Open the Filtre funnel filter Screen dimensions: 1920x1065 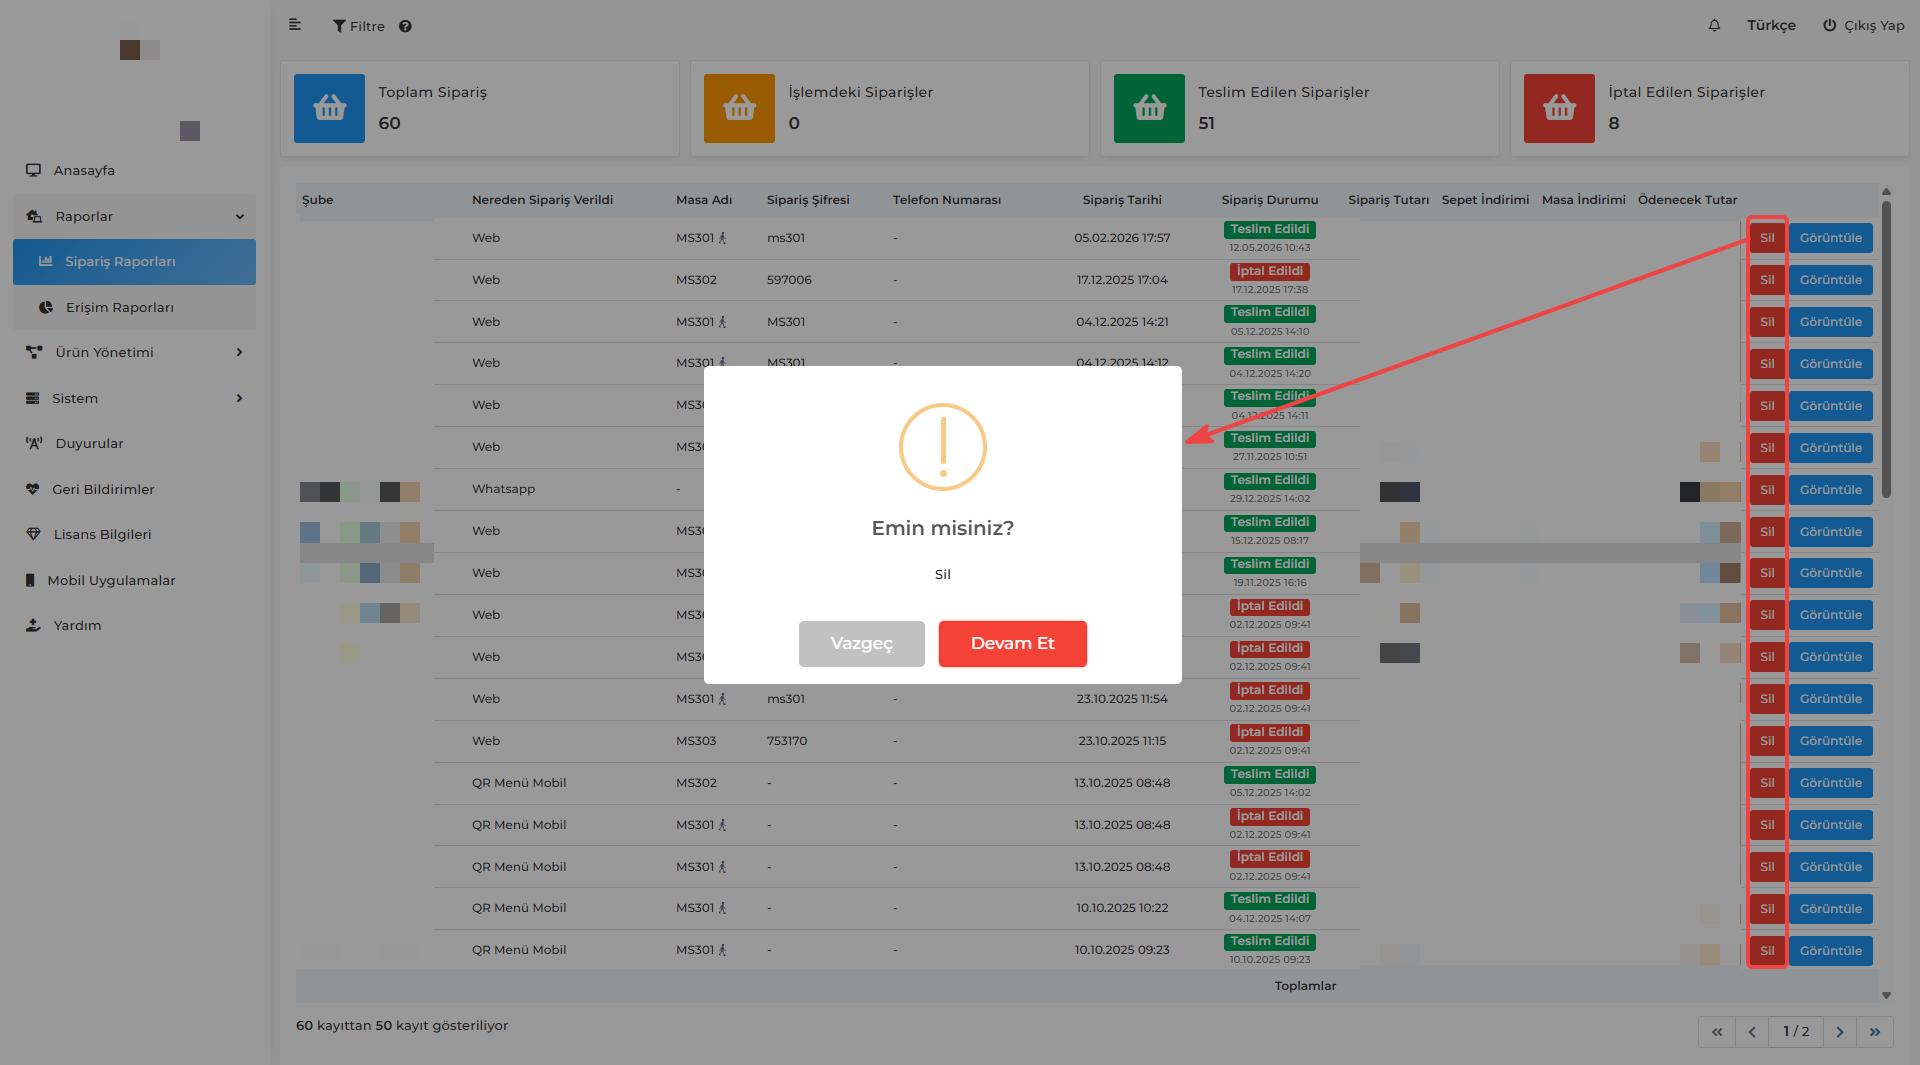(x=359, y=26)
